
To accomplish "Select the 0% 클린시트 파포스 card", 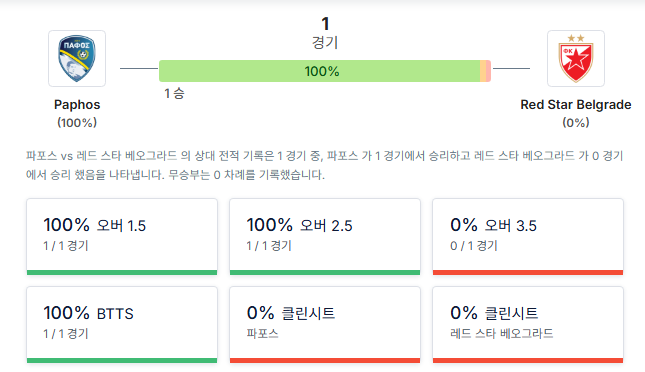I will [325, 325].
